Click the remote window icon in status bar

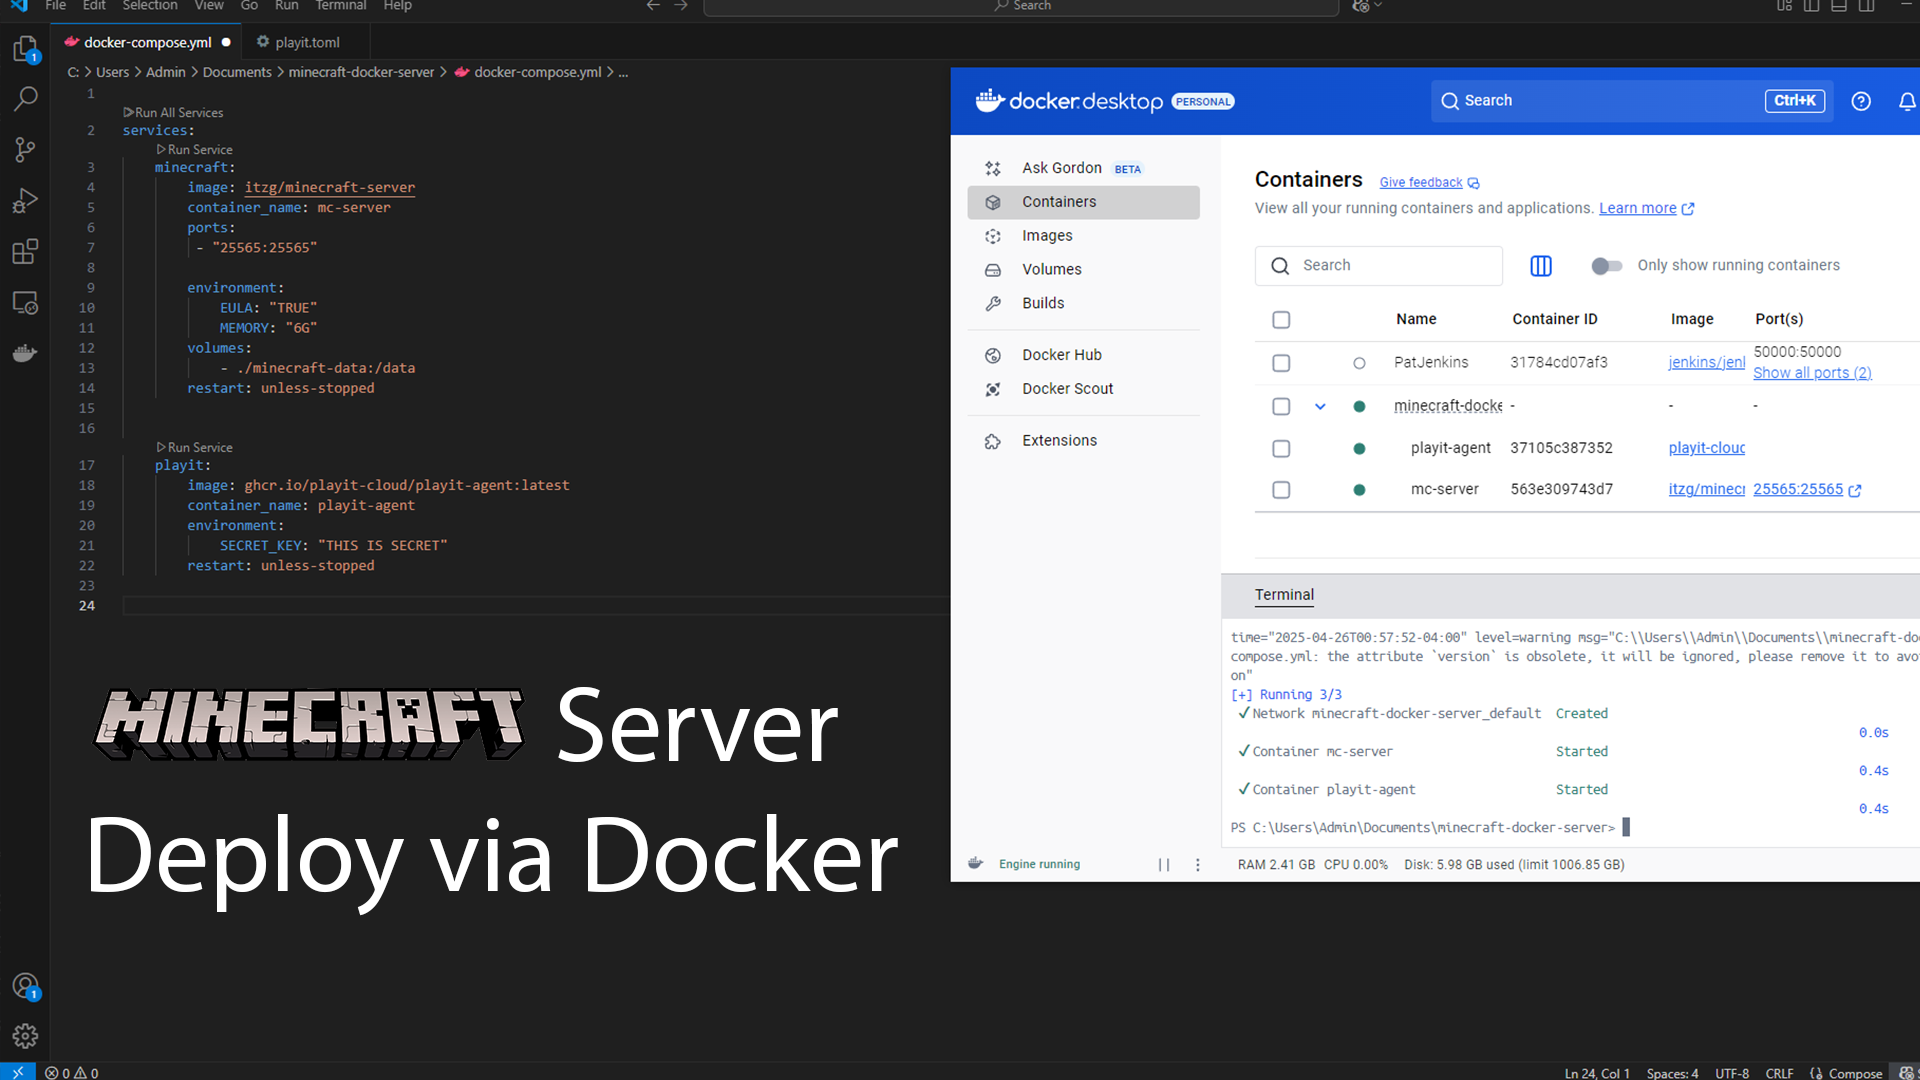point(17,1072)
